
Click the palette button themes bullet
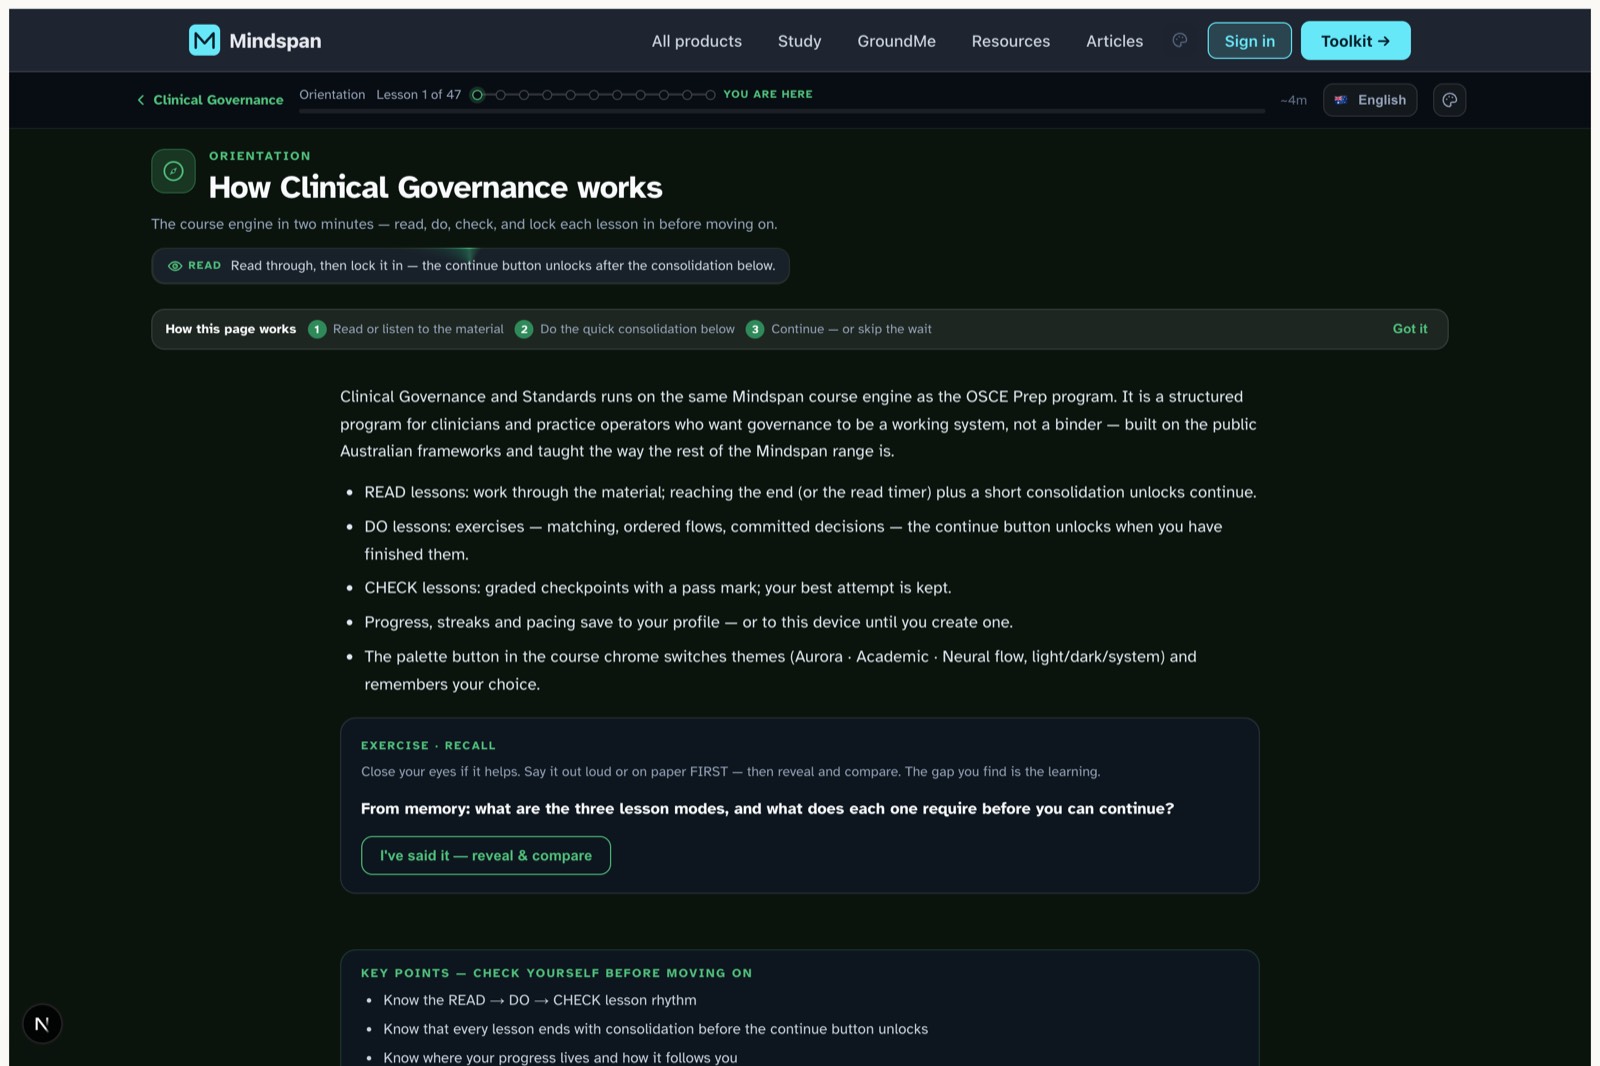pyautogui.click(x=780, y=670)
